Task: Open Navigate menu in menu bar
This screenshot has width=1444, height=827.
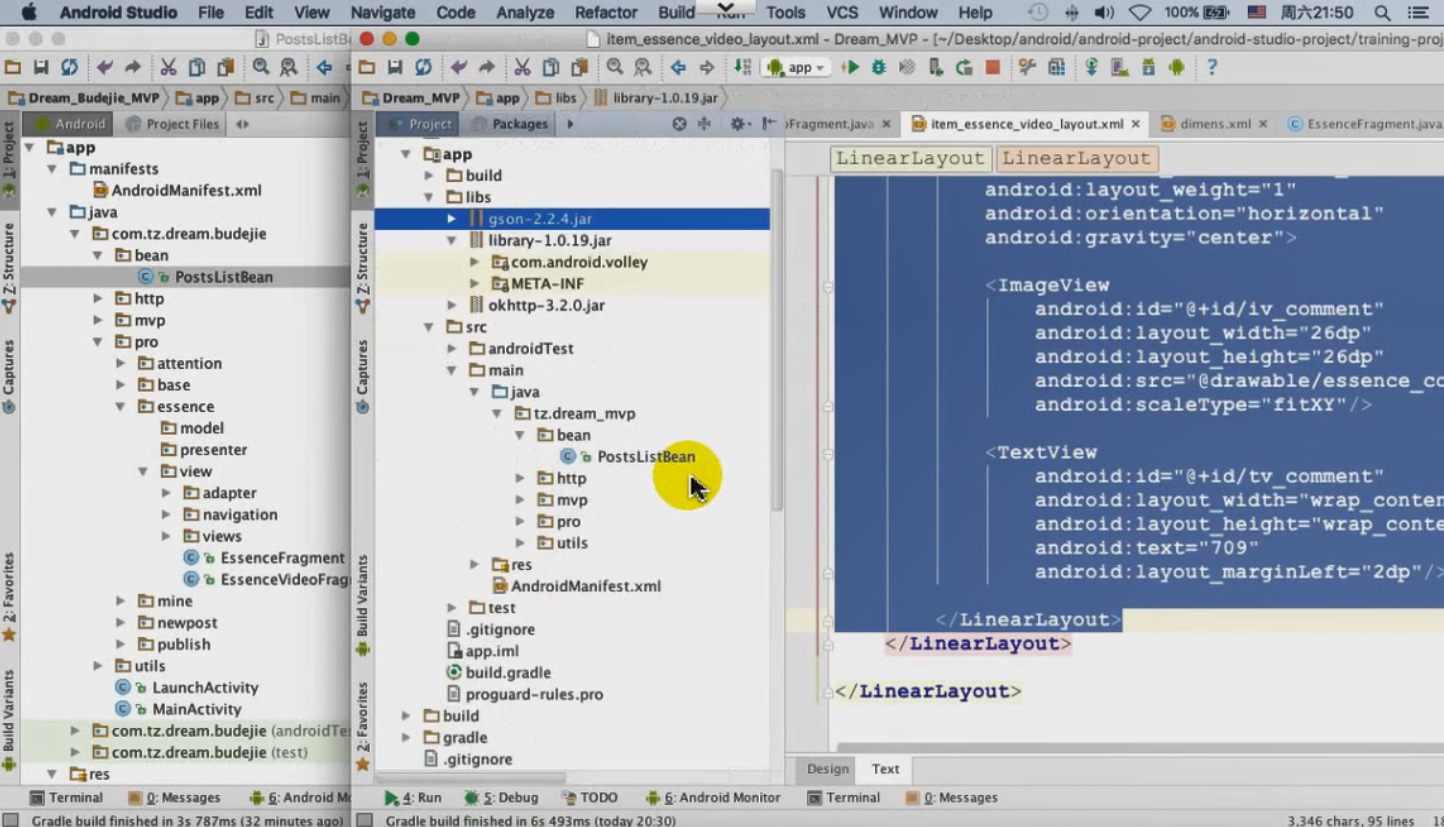Action: tap(383, 13)
